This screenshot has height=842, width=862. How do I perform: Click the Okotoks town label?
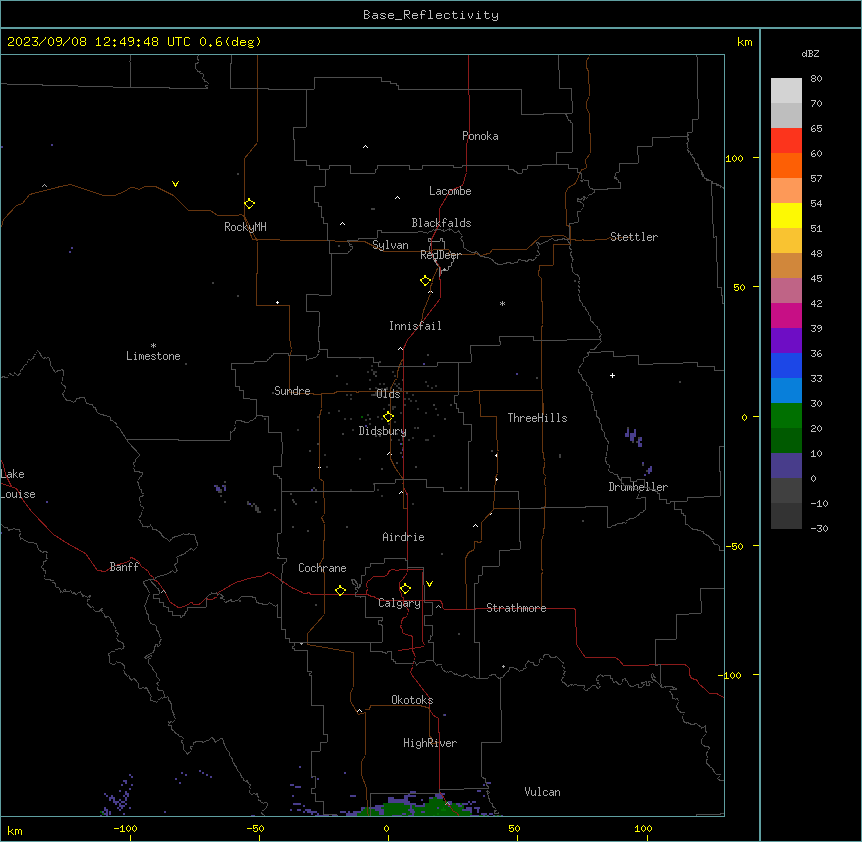click(412, 700)
